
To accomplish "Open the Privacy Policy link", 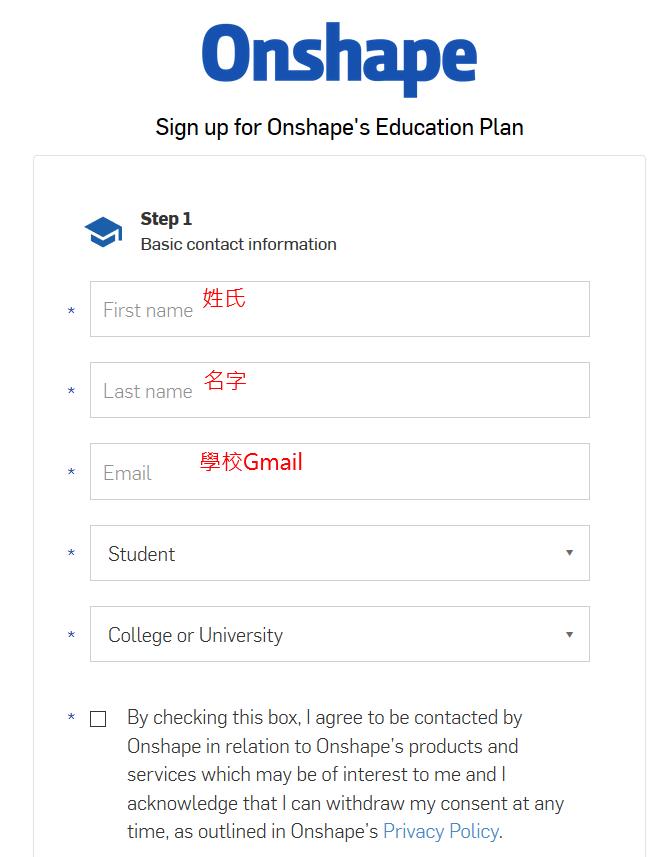I will pos(440,831).
